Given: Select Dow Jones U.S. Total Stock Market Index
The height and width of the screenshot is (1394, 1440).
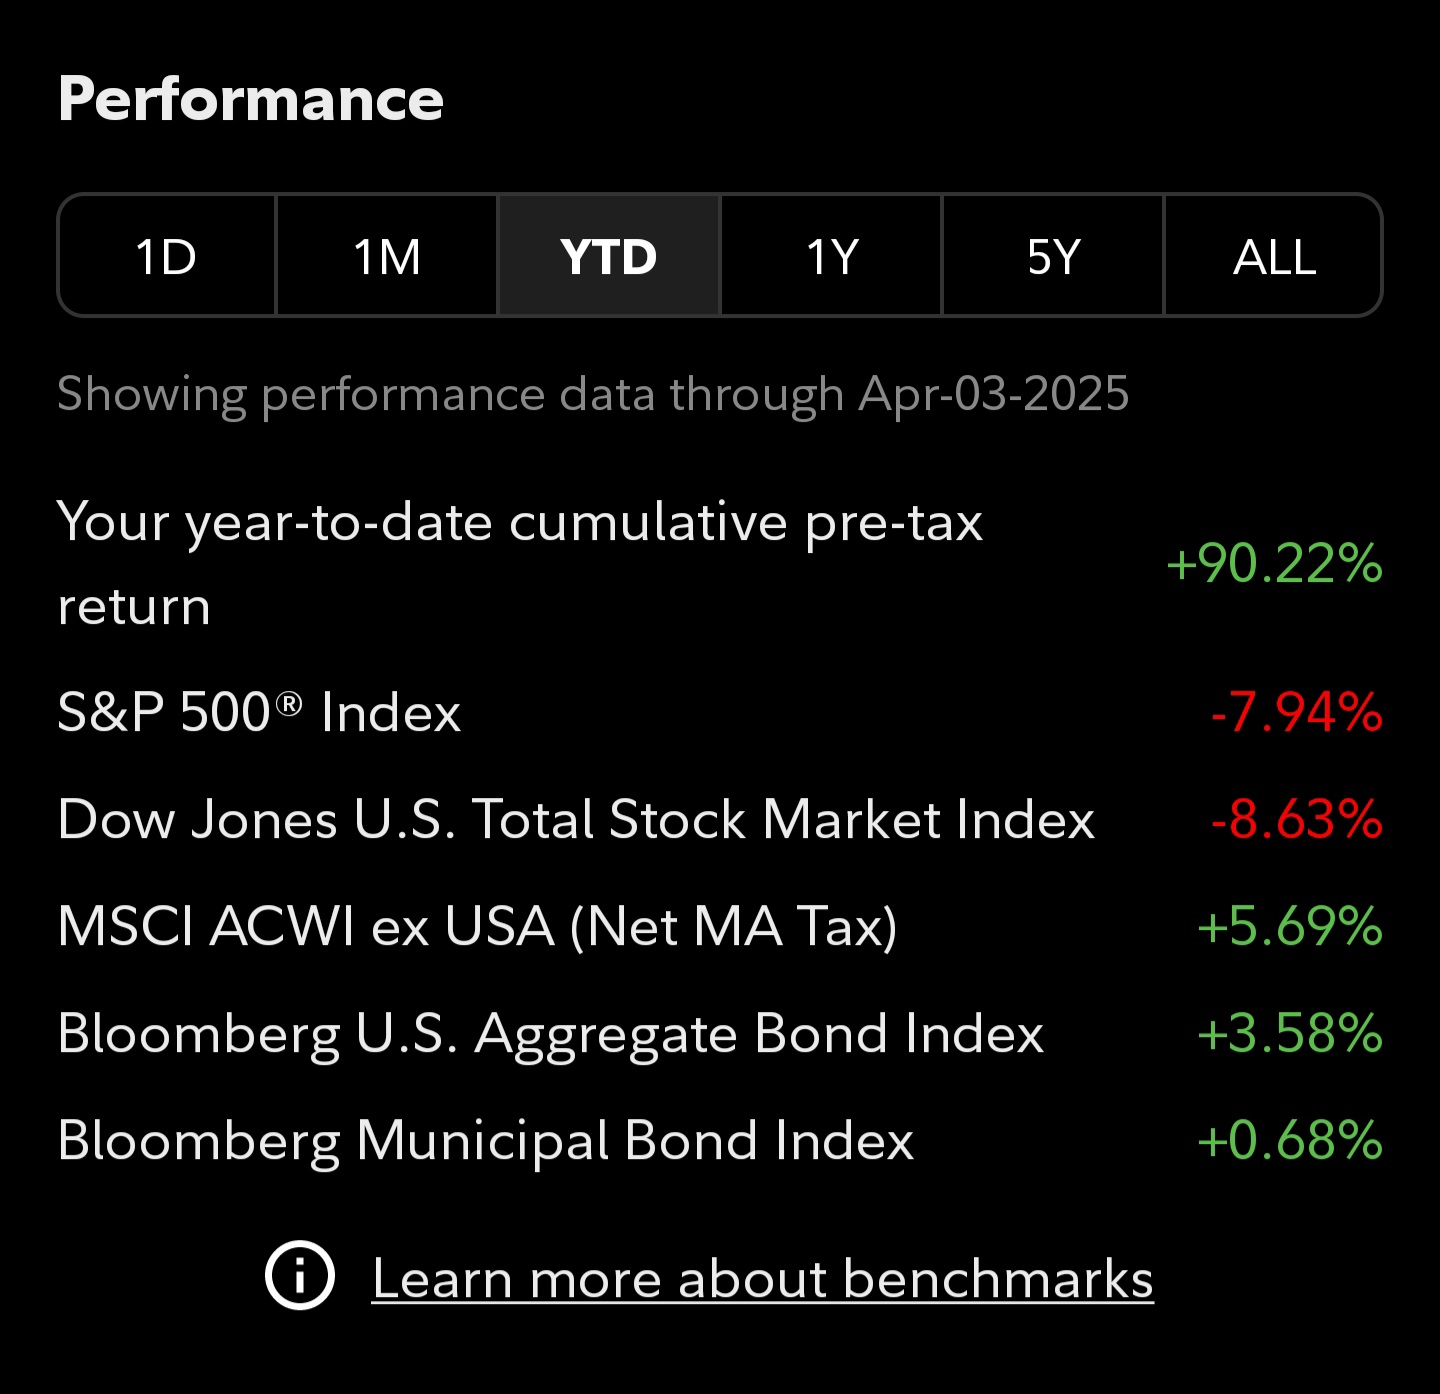Looking at the screenshot, I should click(x=720, y=819).
